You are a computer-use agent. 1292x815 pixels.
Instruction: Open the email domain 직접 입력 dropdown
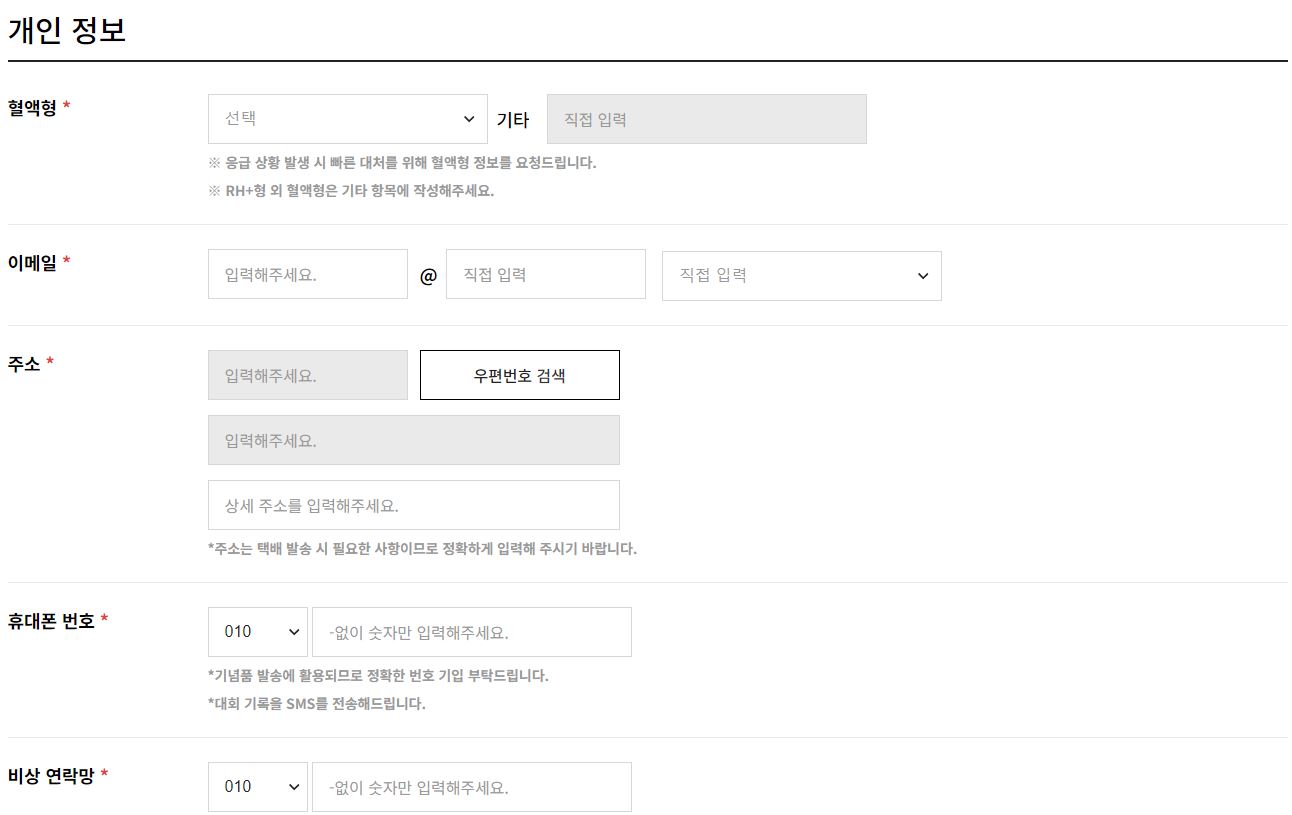pyautogui.click(x=802, y=275)
